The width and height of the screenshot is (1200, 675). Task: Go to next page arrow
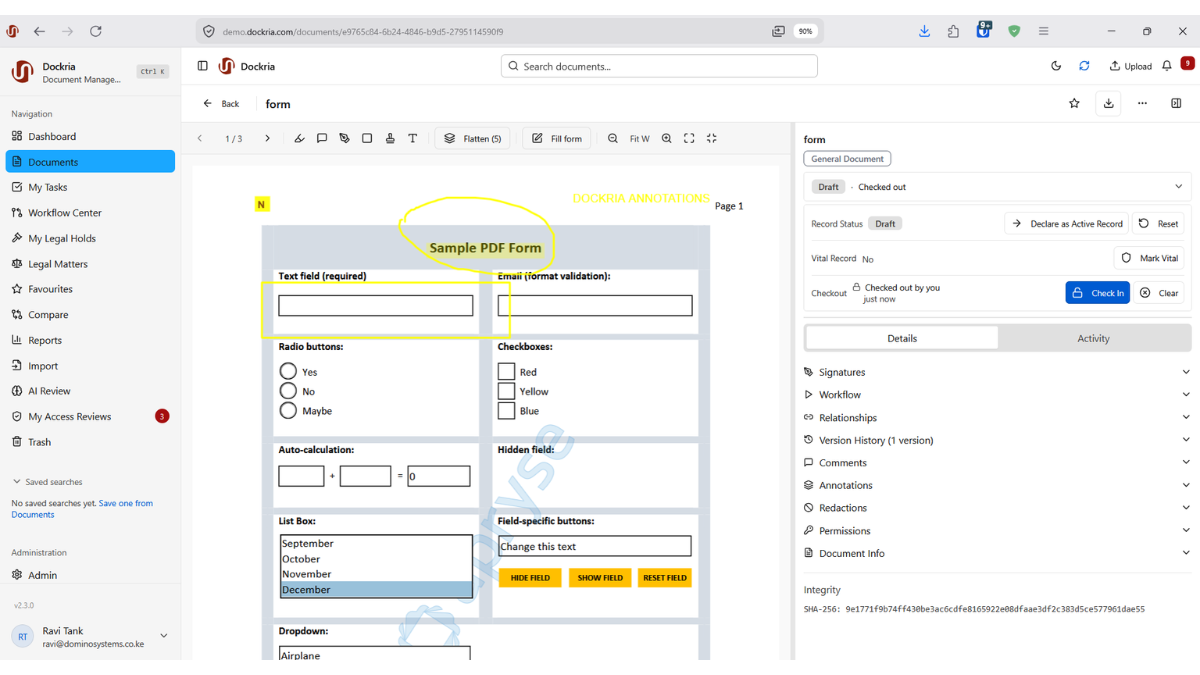(x=267, y=139)
